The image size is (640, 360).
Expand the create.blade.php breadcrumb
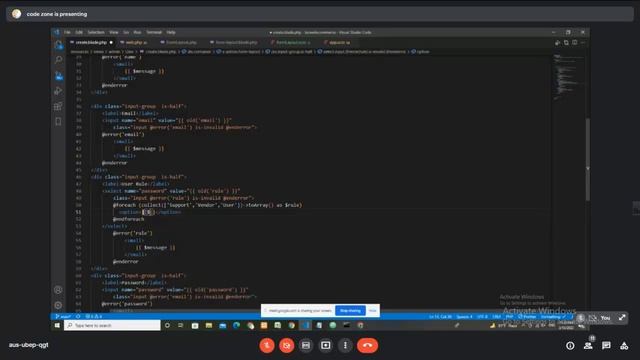pos(158,52)
